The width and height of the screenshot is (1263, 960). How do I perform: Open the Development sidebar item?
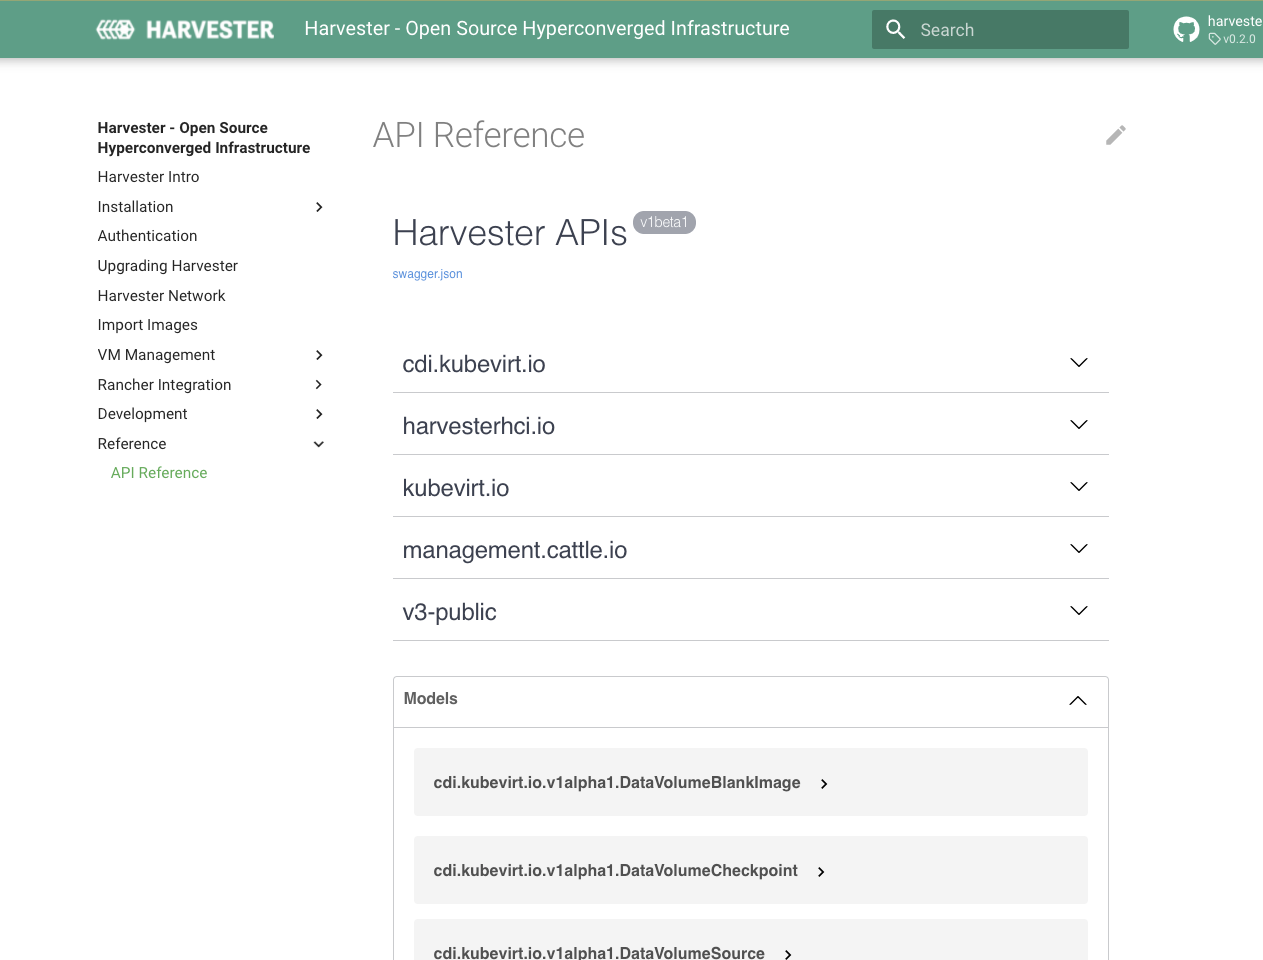[142, 414]
